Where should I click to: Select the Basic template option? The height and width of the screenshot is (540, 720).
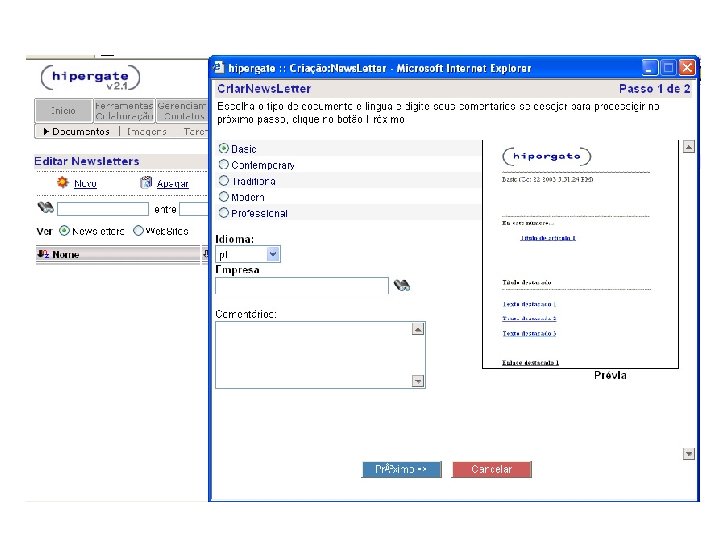[x=224, y=148]
